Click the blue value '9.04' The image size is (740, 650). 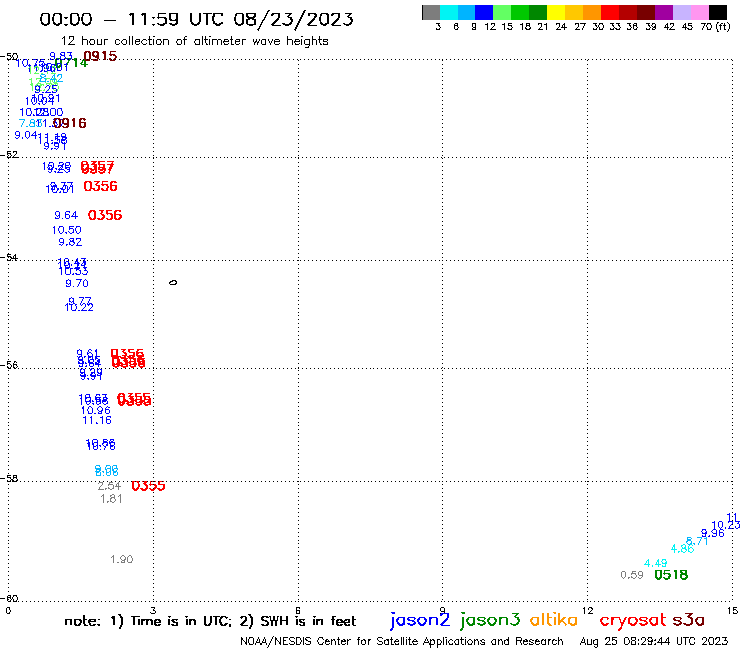tap(26, 135)
